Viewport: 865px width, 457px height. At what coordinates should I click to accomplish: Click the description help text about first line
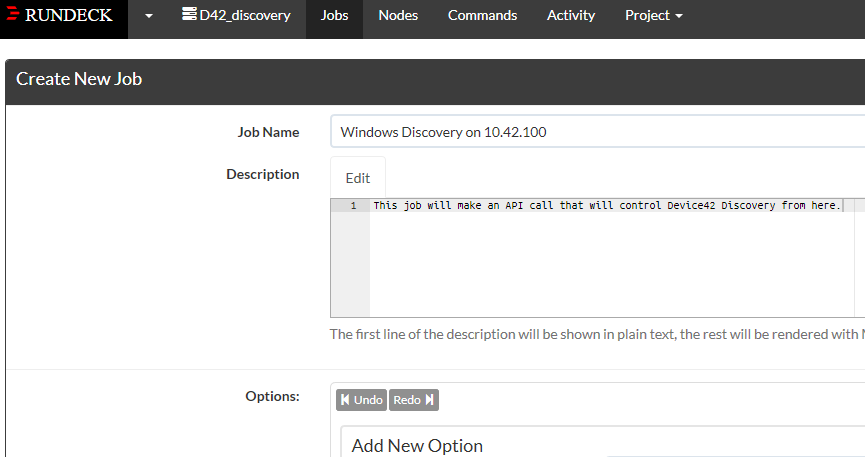[x=597, y=334]
